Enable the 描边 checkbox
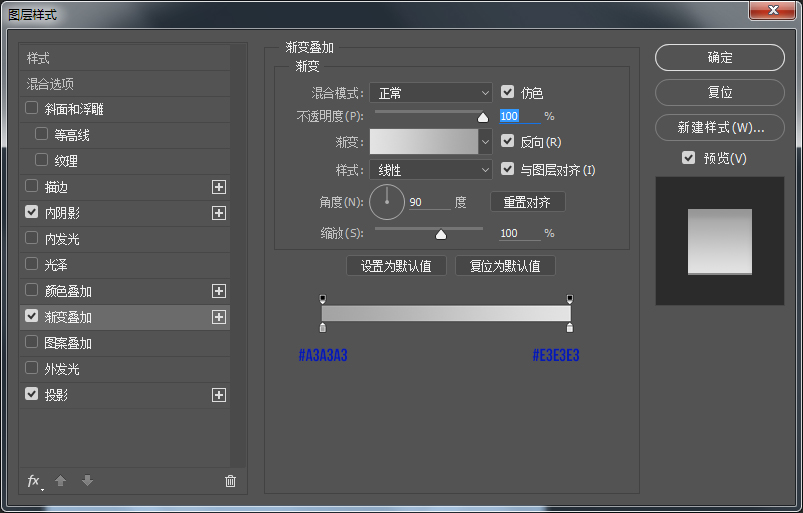 pos(32,186)
